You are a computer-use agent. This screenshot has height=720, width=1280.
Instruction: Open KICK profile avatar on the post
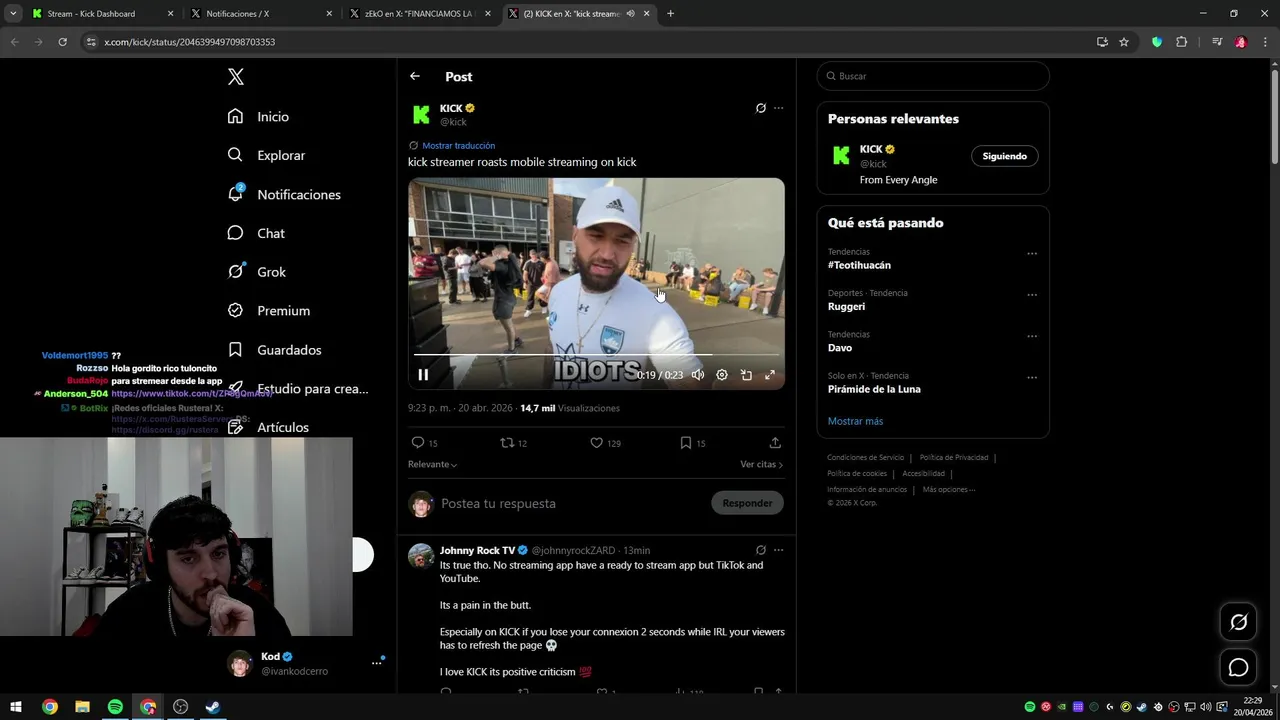(421, 114)
